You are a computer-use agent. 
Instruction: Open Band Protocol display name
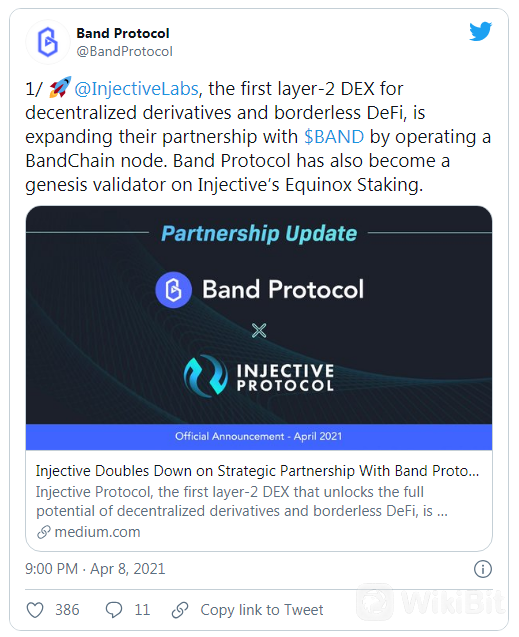(123, 33)
